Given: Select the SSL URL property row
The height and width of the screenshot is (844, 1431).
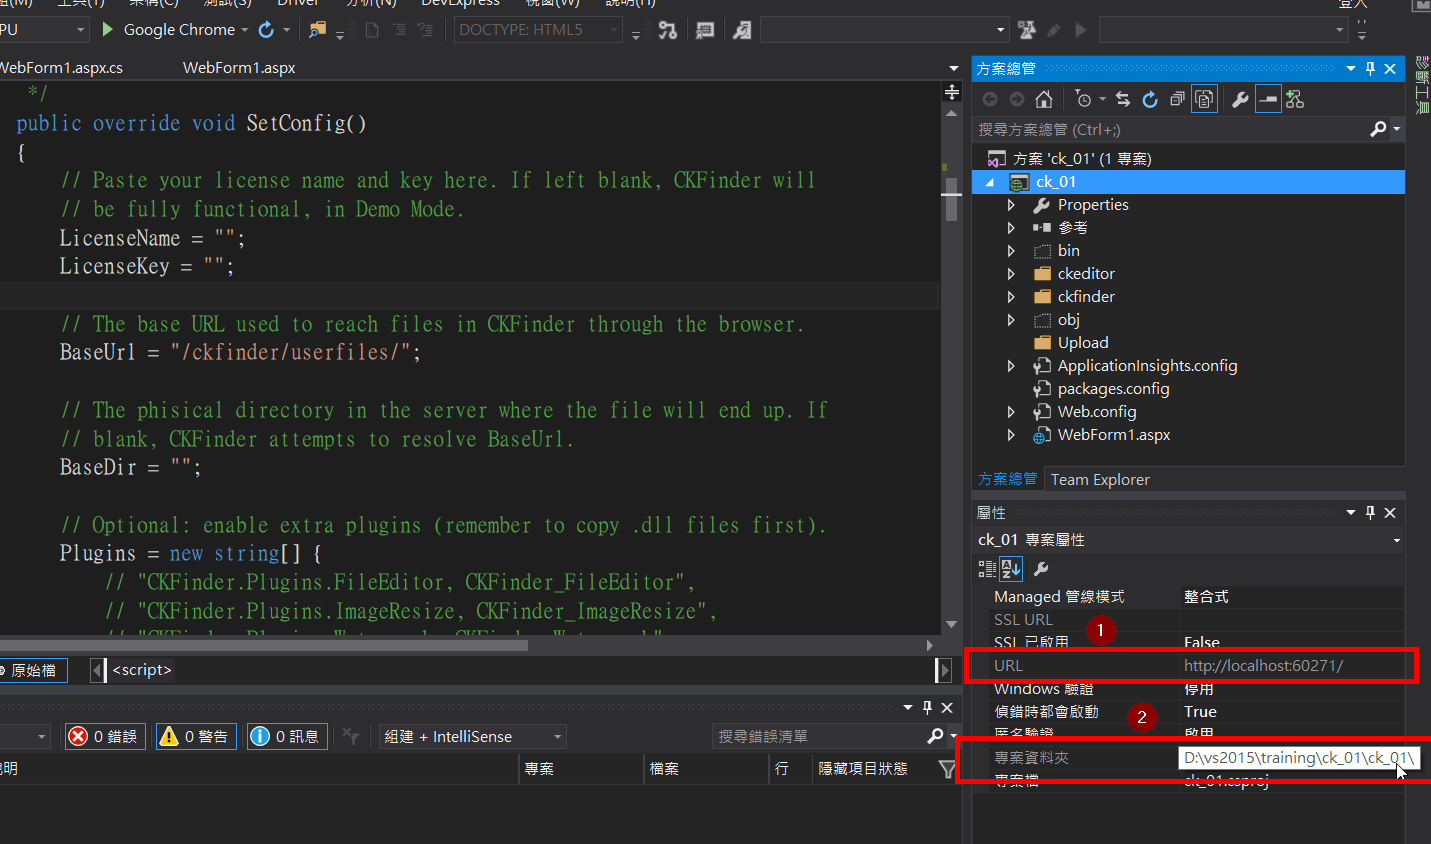Looking at the screenshot, I should (x=1196, y=620).
